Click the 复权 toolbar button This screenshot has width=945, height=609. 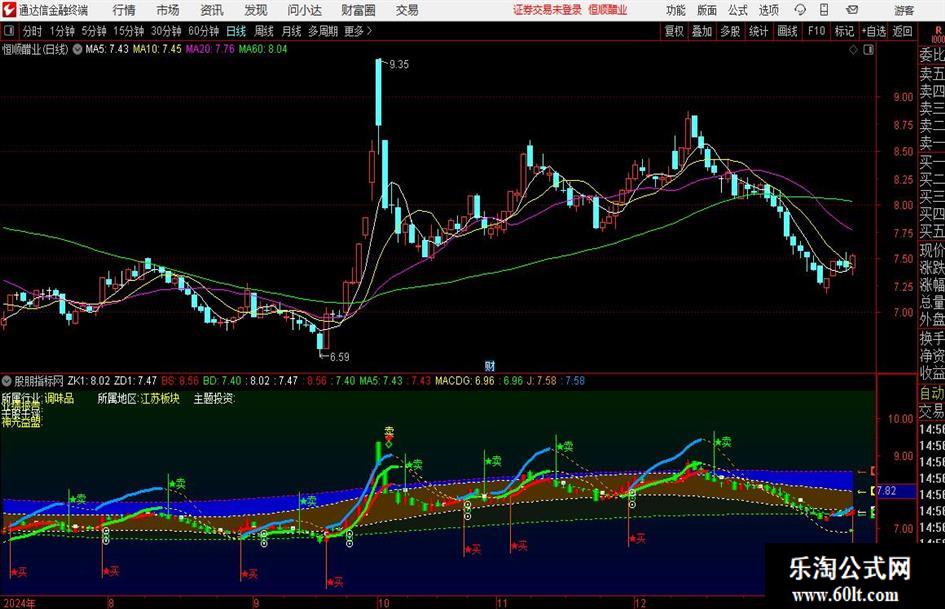coord(674,31)
